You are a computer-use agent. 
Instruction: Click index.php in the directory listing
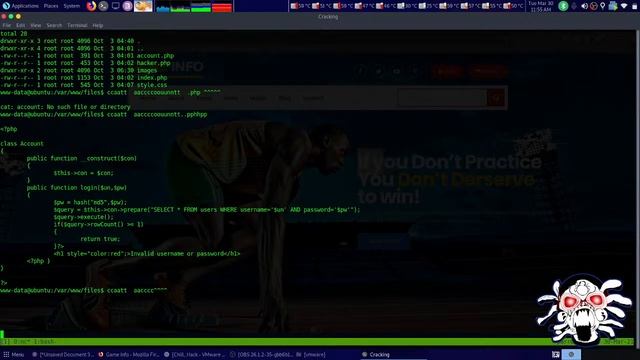point(152,78)
